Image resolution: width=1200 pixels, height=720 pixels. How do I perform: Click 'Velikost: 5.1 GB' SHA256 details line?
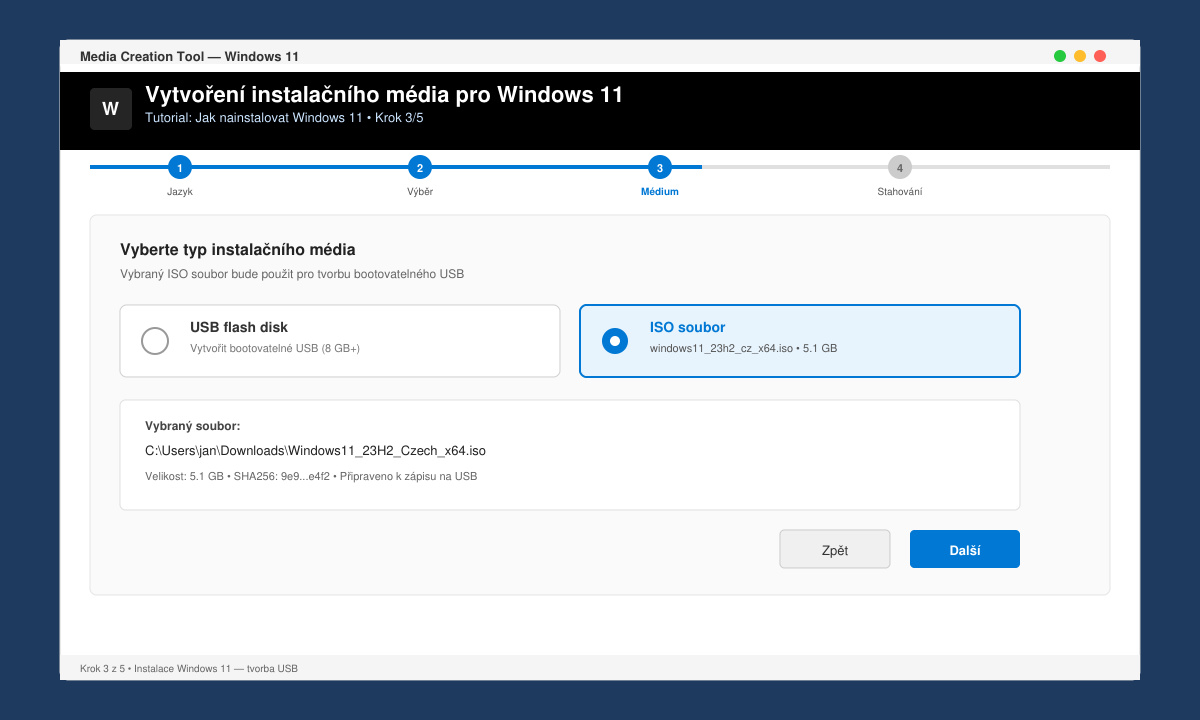pyautogui.click(x=311, y=476)
